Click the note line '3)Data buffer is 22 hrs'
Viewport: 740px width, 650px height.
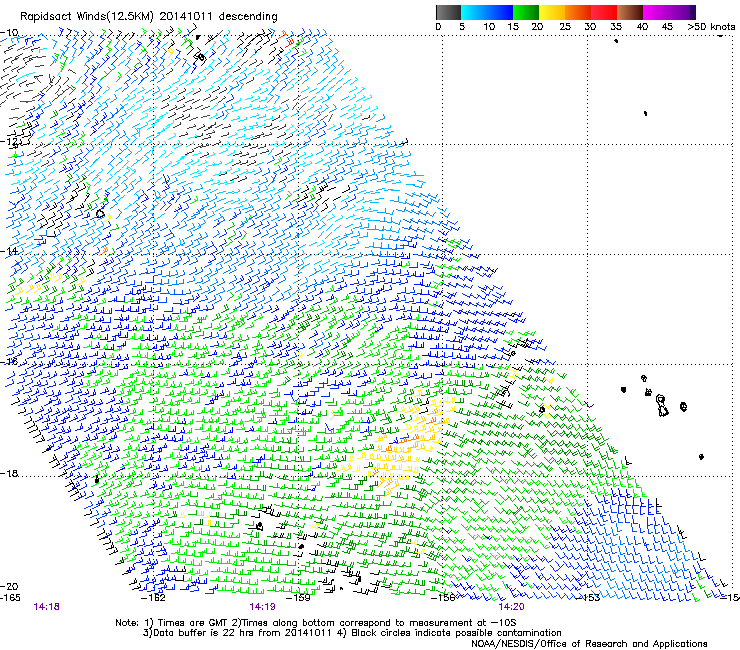tap(352, 633)
